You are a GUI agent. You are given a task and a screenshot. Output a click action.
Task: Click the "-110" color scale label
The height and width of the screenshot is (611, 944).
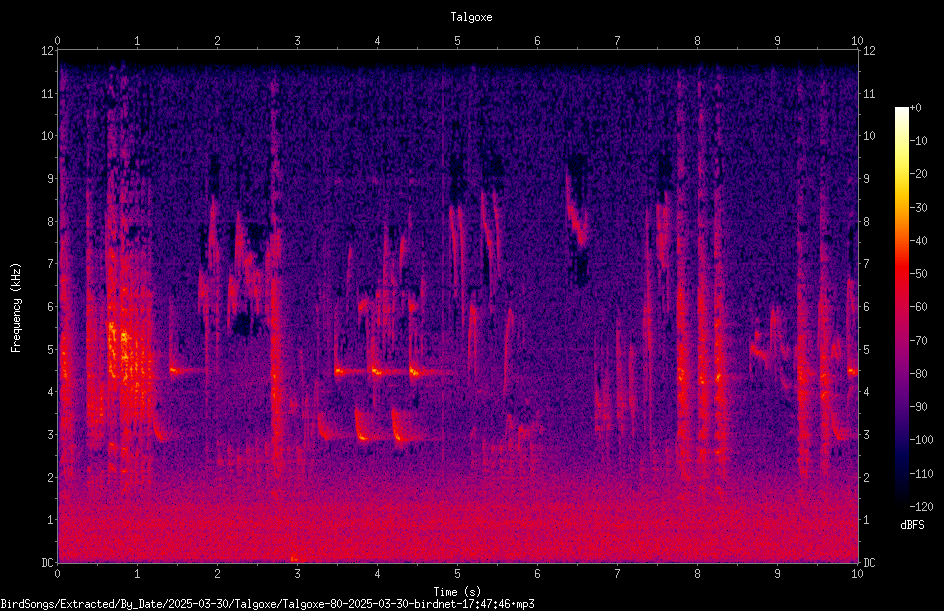click(x=921, y=474)
